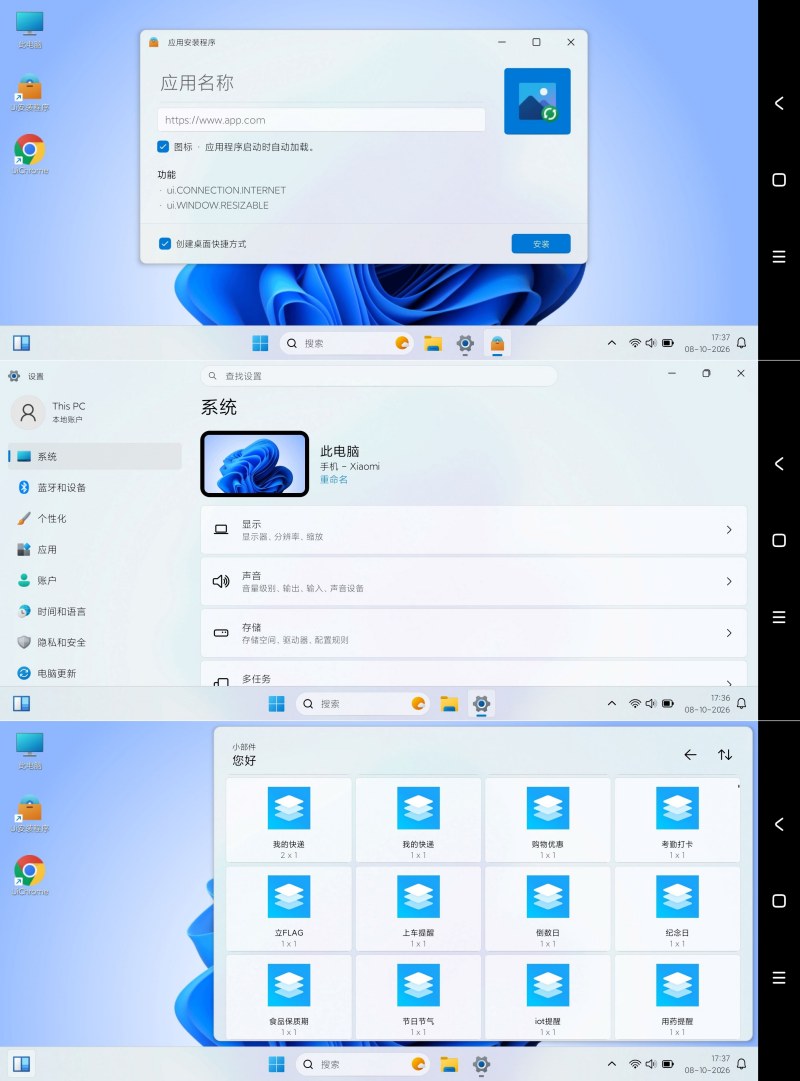Click the sort arrows icon in widgets panel

725,755
